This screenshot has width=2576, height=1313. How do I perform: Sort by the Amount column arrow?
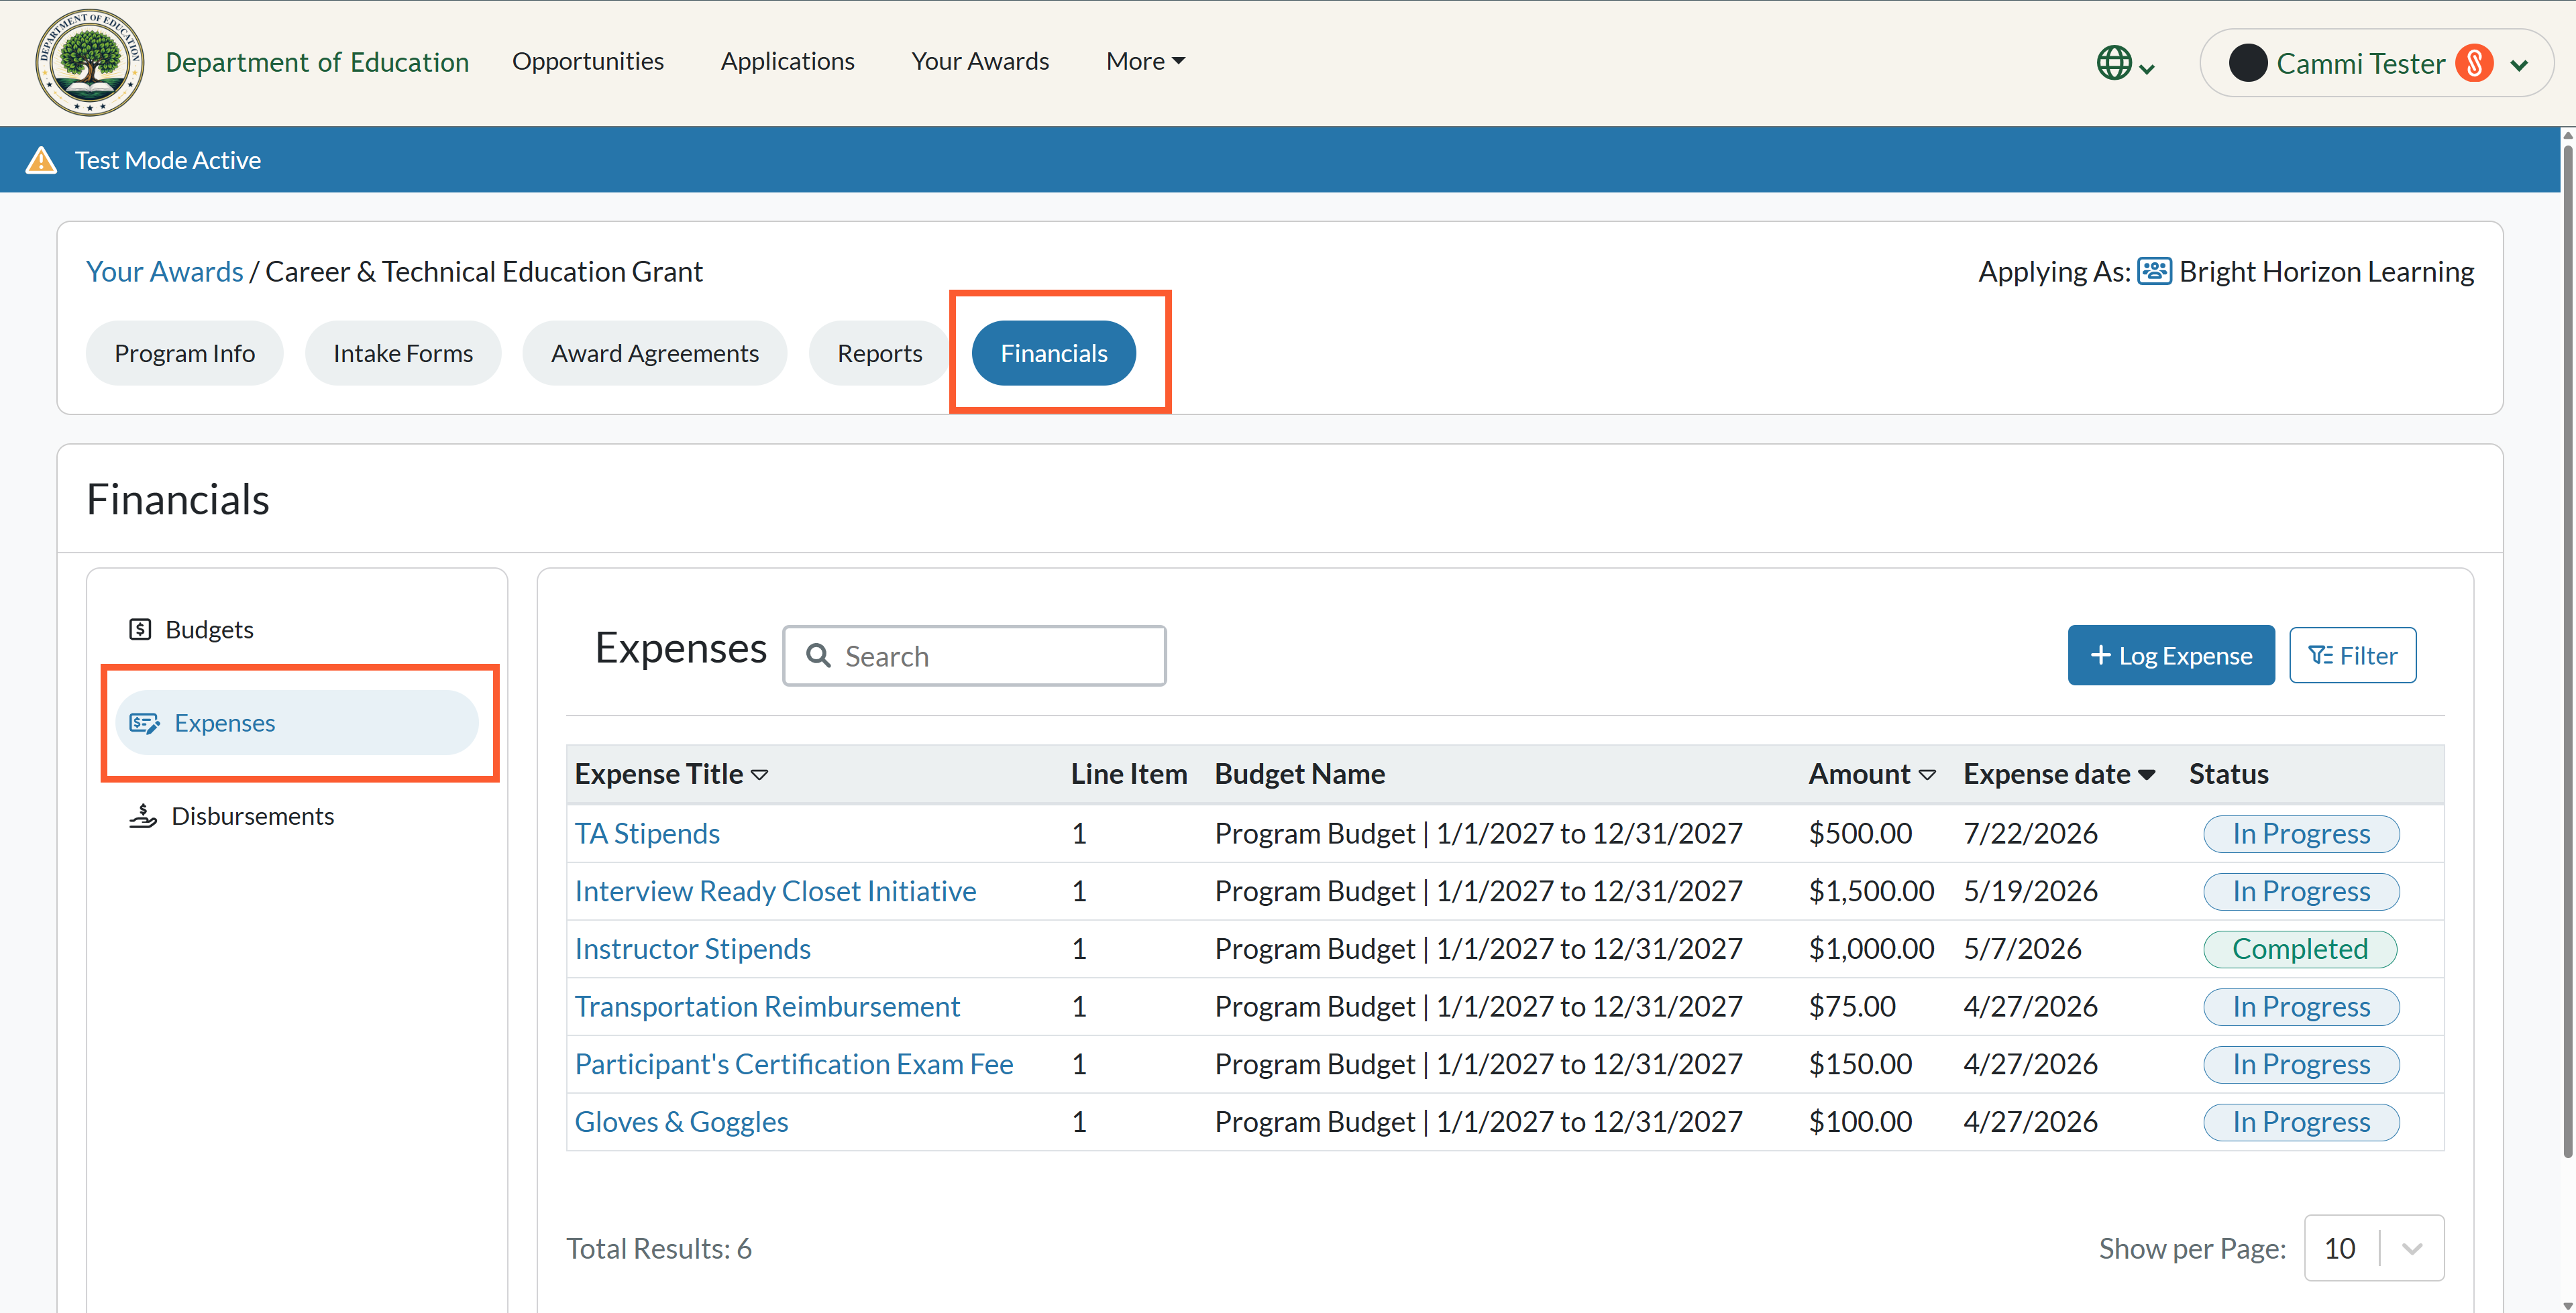pos(1927,775)
